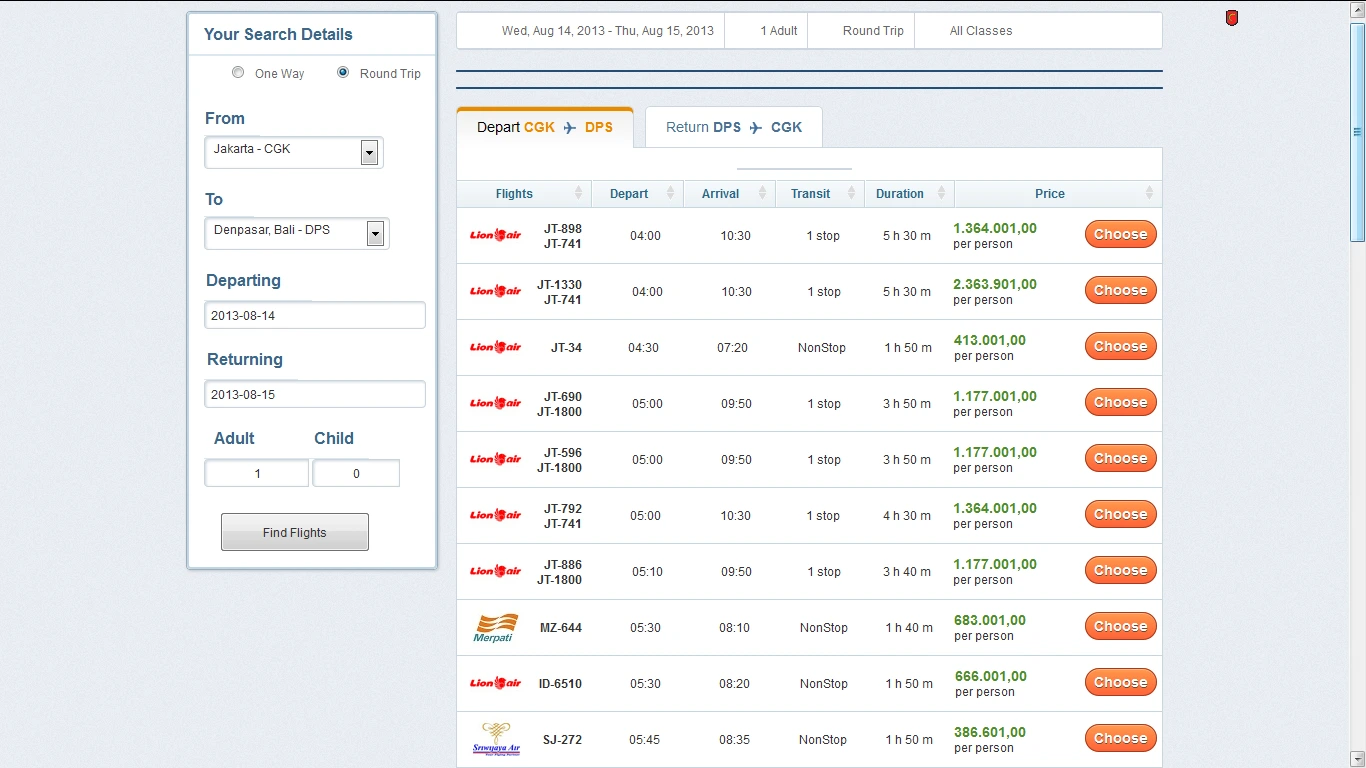The image size is (1366, 768).
Task: Select the One Way radio button
Action: [x=238, y=72]
